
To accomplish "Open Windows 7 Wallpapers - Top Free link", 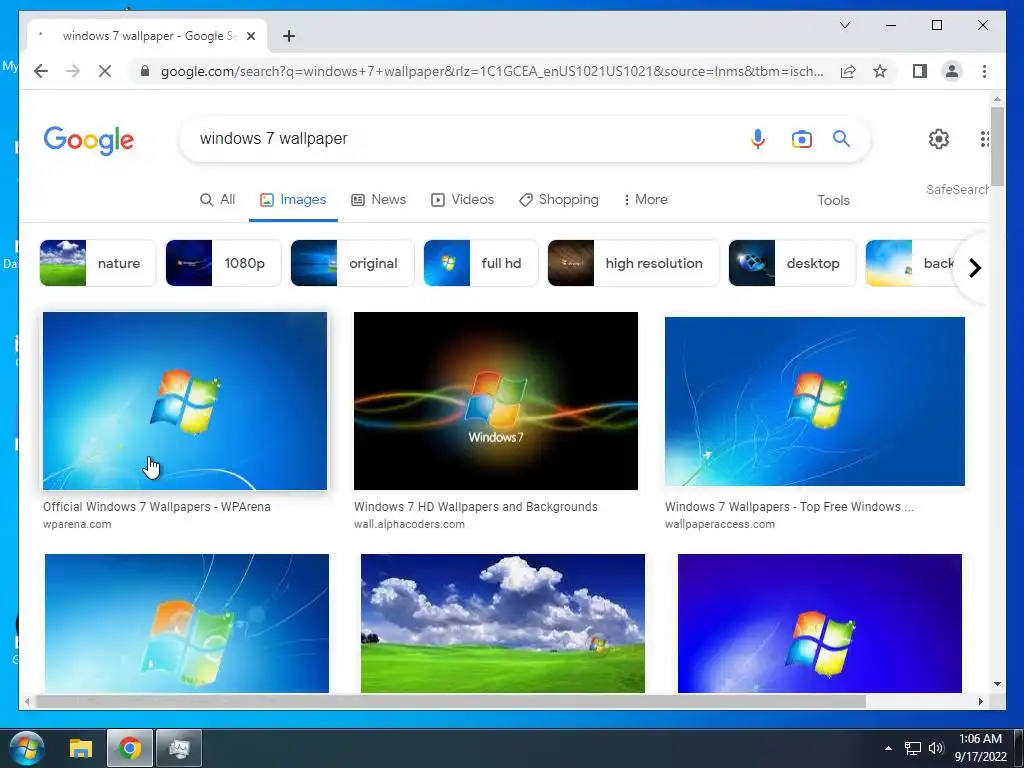I will pyautogui.click(x=789, y=507).
